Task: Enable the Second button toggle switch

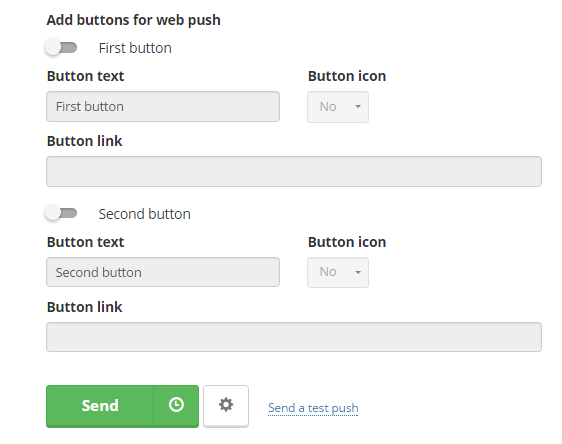Action: (61, 213)
